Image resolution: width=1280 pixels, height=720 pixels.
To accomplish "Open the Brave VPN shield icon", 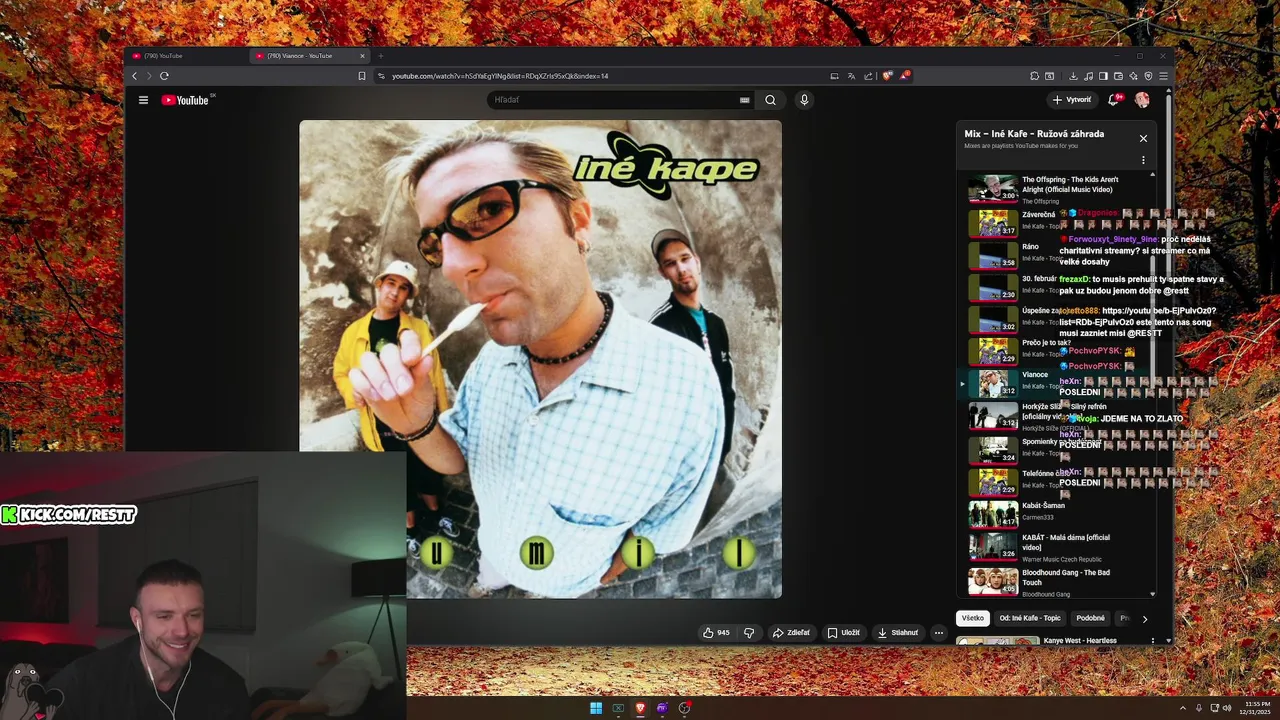I will pos(1148,76).
